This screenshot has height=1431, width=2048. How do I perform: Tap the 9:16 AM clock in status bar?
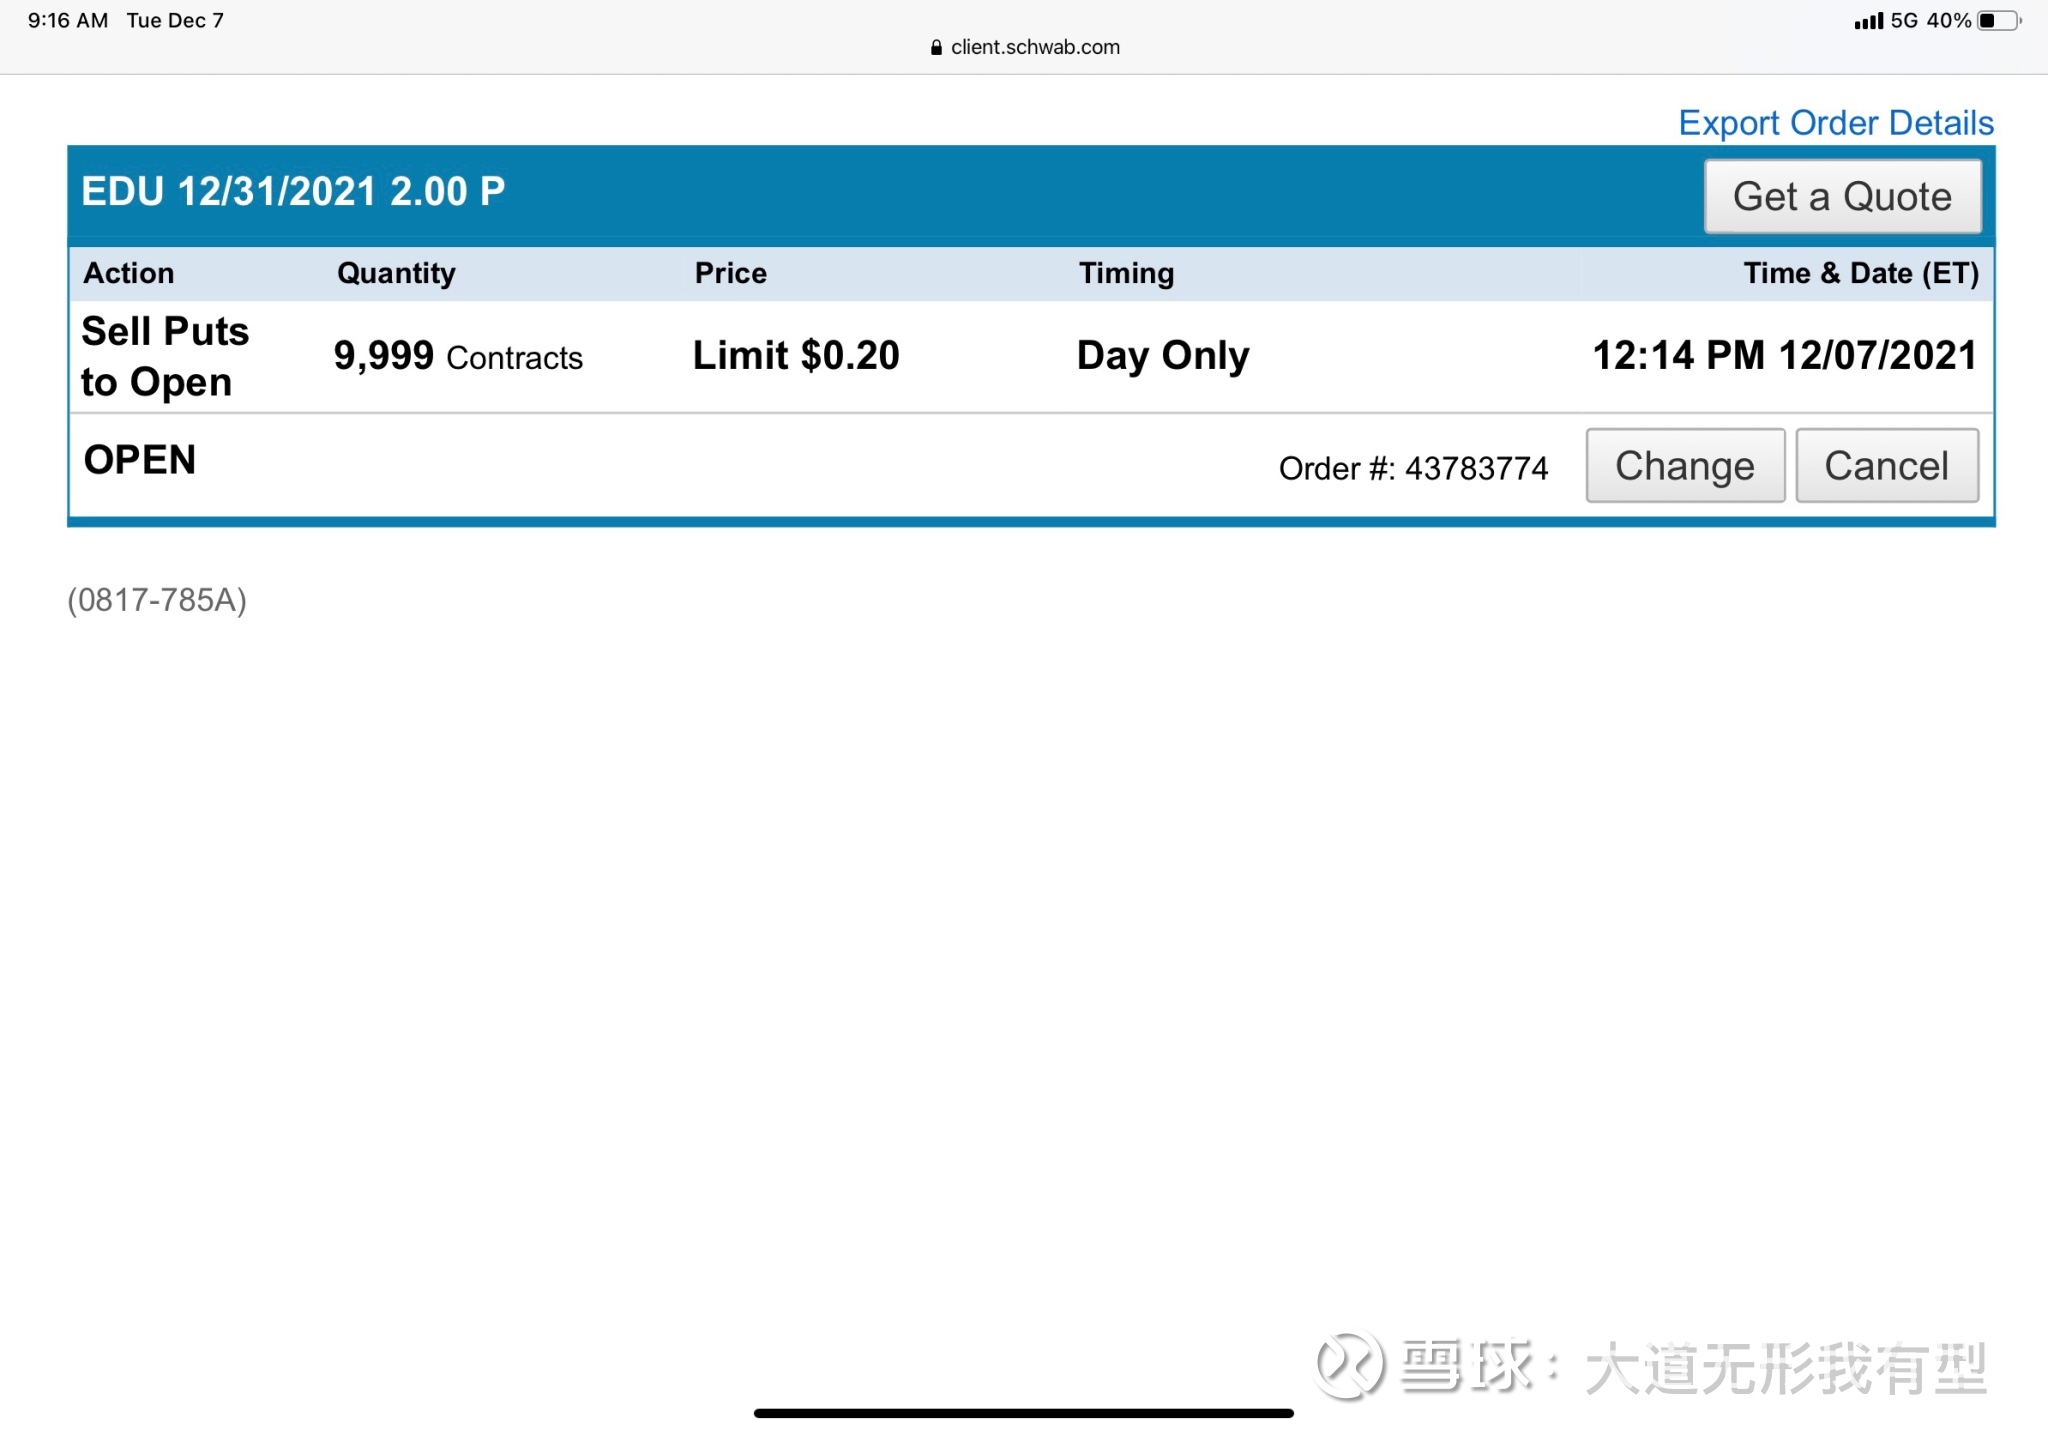[x=68, y=21]
